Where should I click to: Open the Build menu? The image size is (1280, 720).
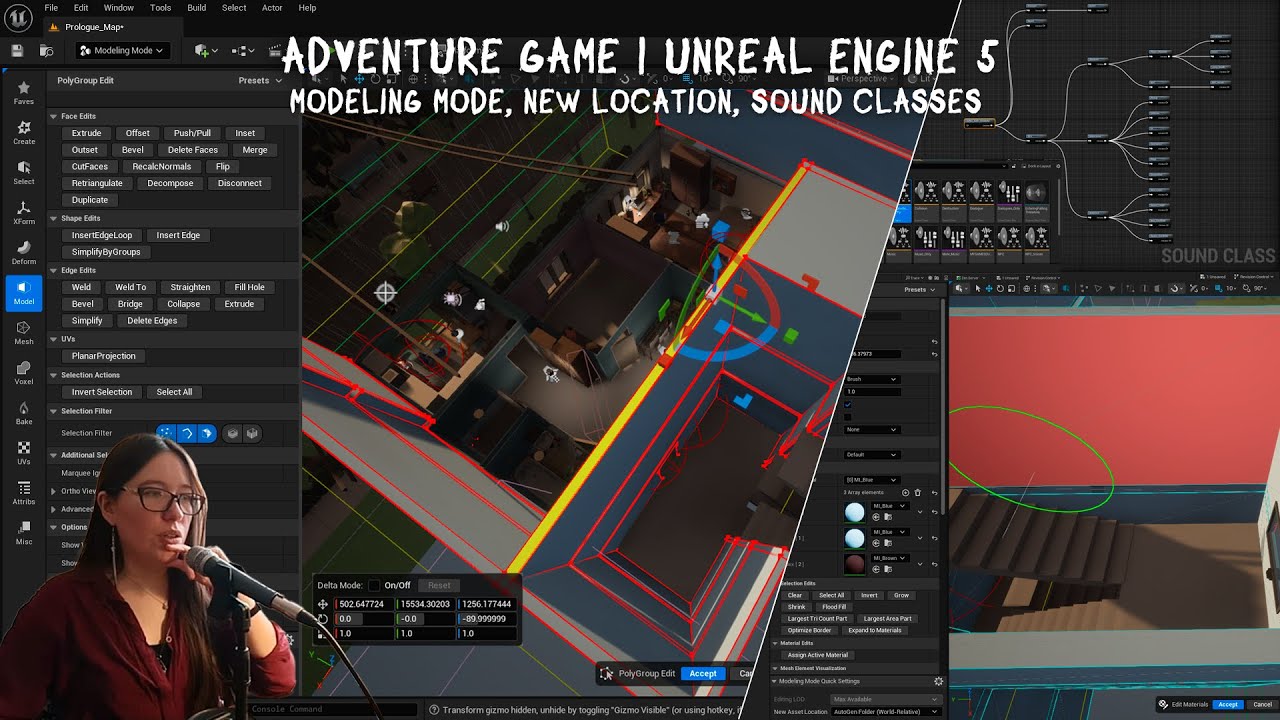[197, 8]
